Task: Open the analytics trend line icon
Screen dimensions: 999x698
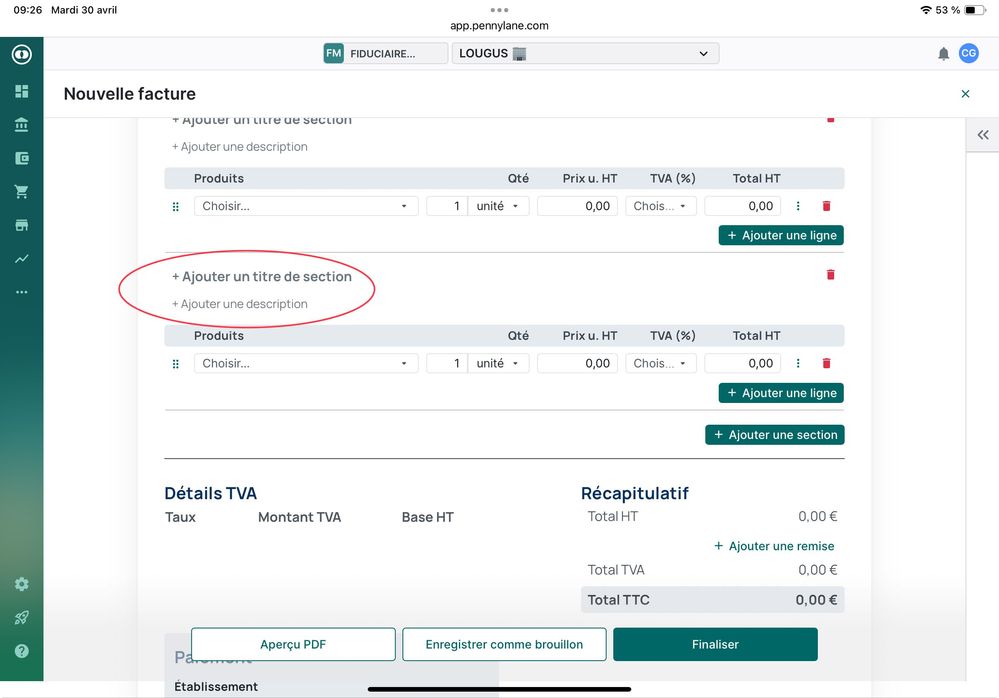Action: pos(21,259)
